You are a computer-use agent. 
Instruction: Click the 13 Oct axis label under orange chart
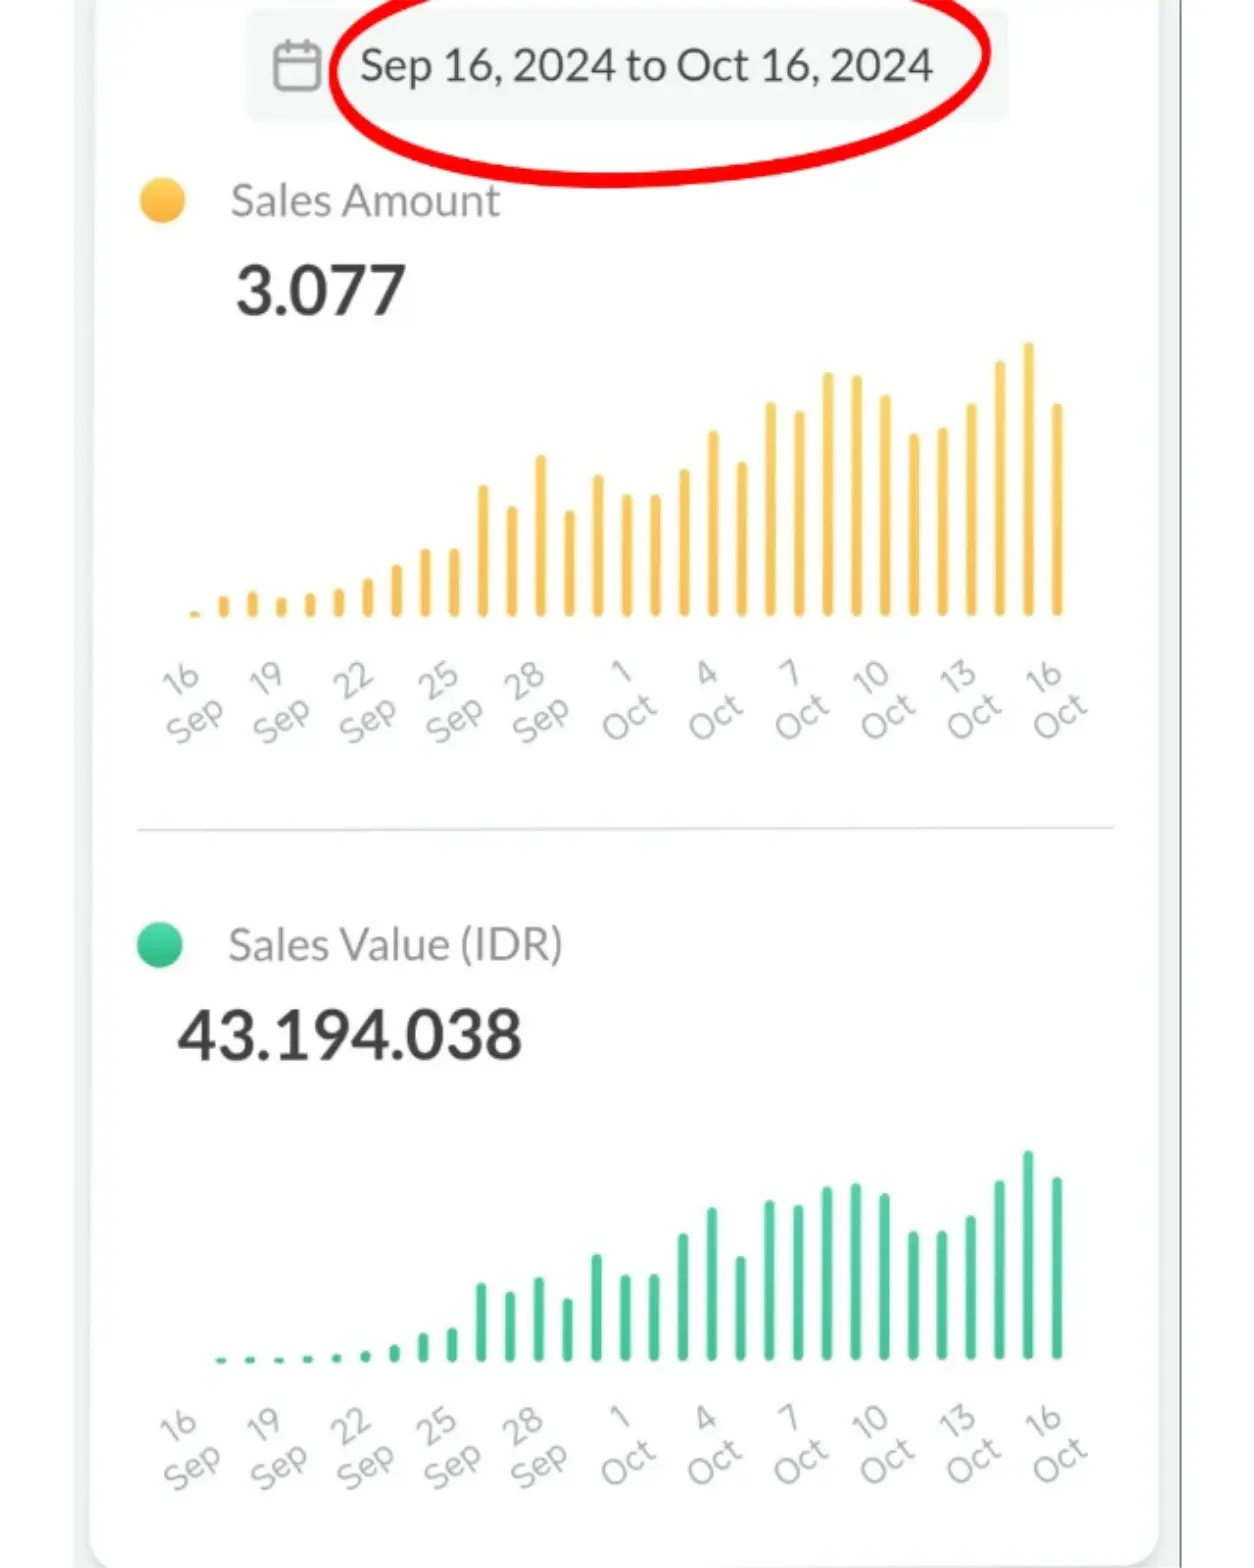[x=970, y=703]
